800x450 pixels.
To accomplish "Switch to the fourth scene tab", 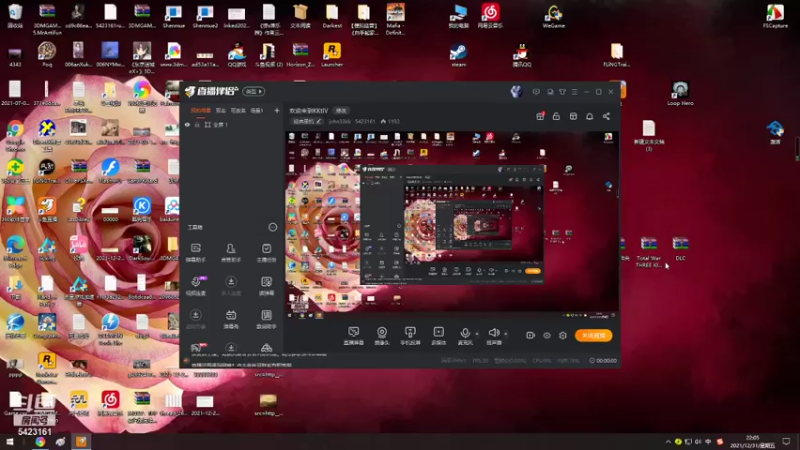I will tap(257, 110).
